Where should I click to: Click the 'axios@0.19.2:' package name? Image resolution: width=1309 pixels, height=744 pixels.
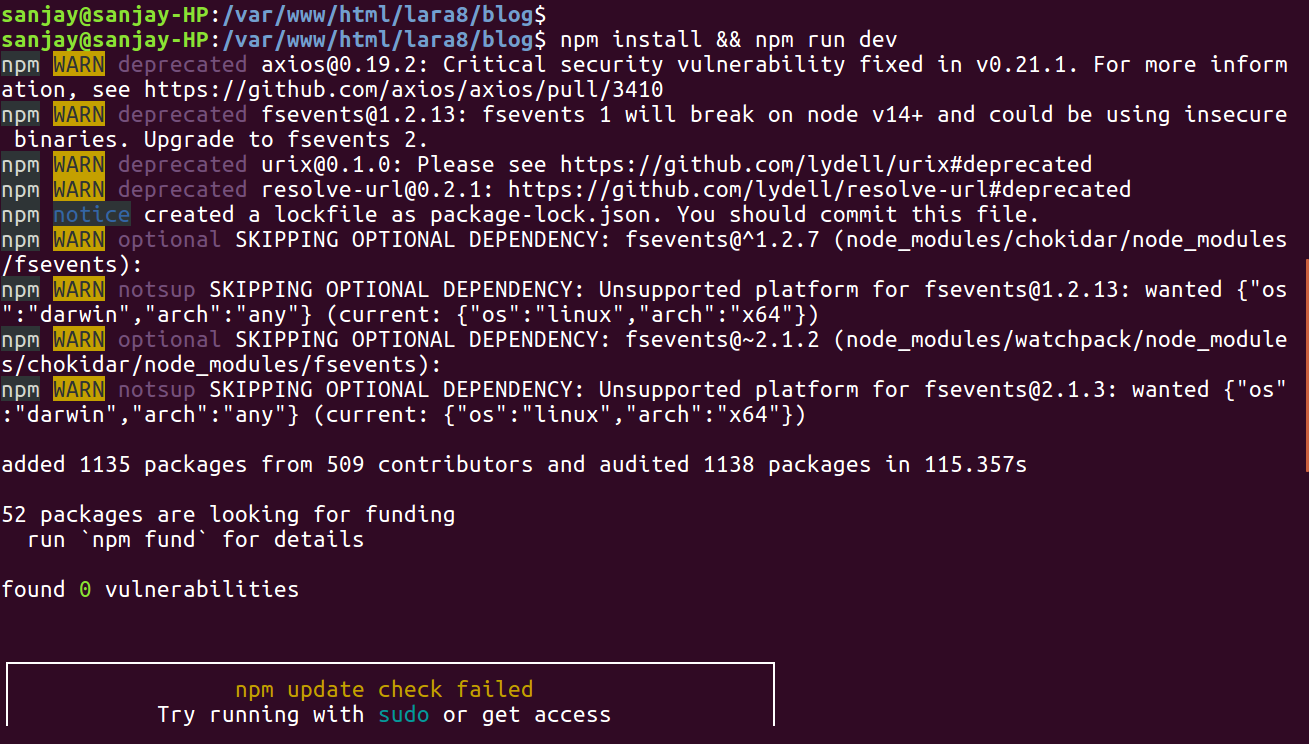pos(346,65)
